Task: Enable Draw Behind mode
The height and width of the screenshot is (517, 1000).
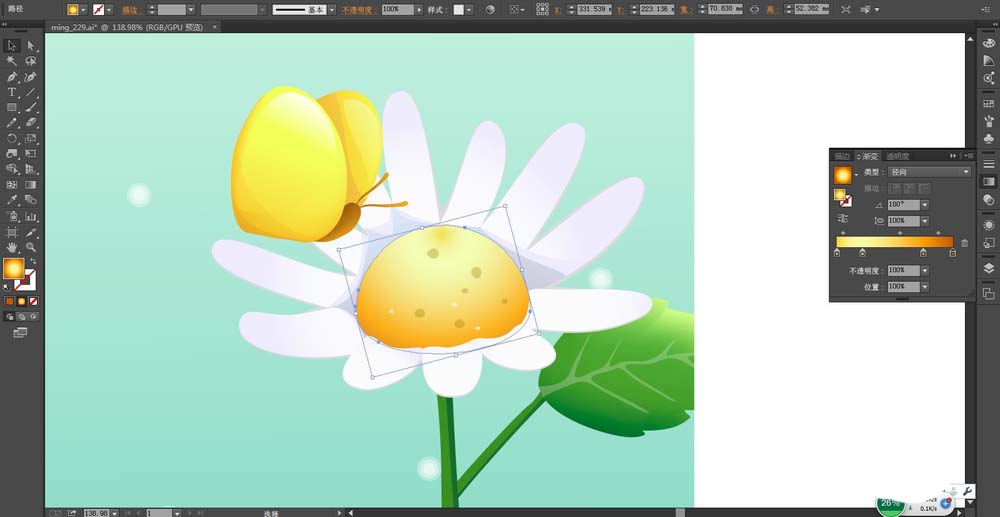Action: (x=22, y=316)
